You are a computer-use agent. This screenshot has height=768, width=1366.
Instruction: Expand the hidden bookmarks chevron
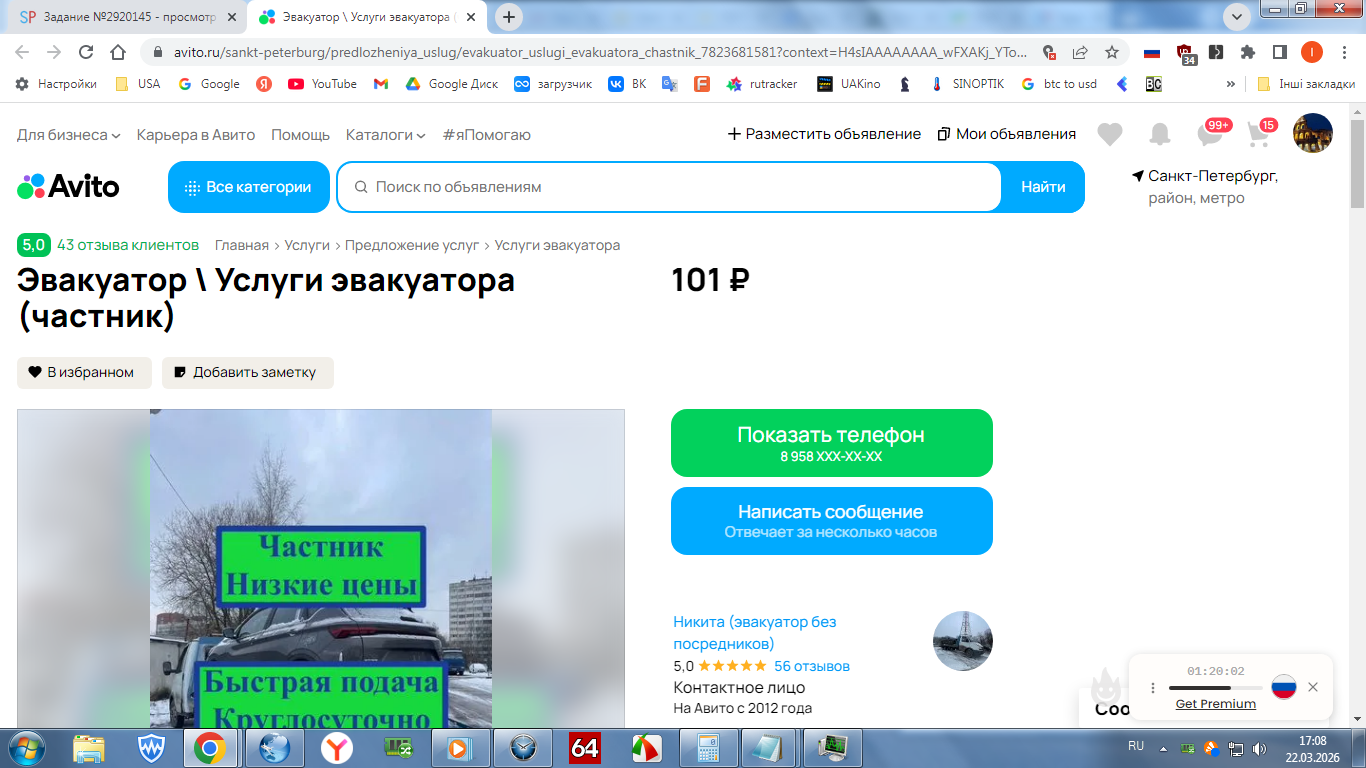coord(1231,84)
